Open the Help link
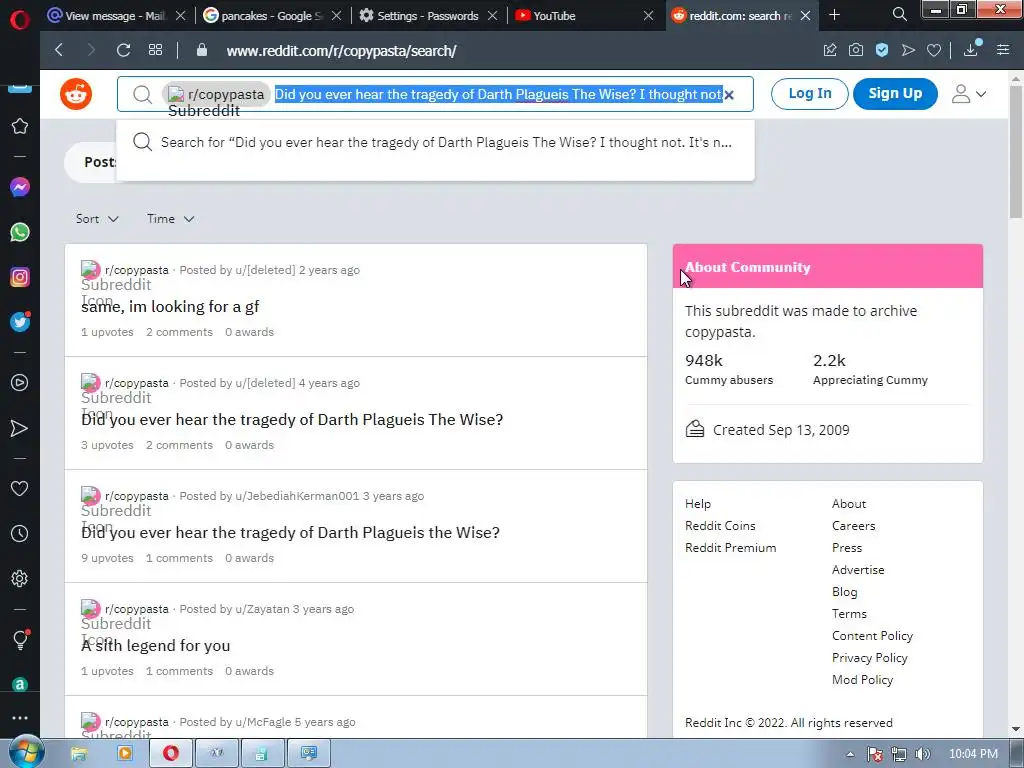 [x=697, y=504]
